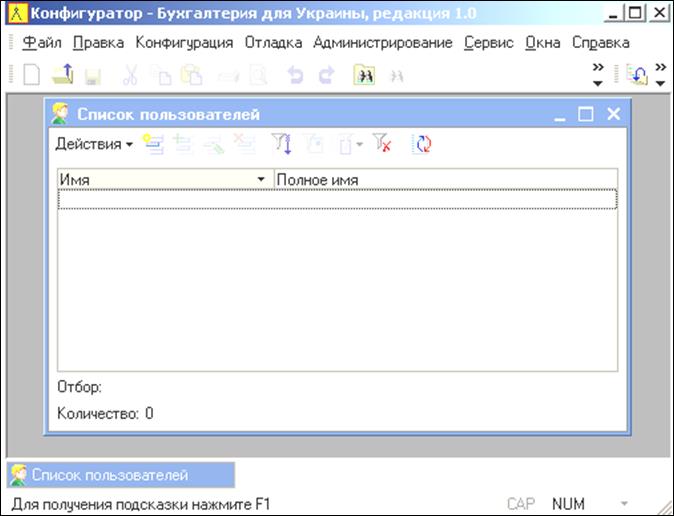The width and height of the screenshot is (674, 516).
Task: Click the Find binoculars icon
Action: coord(364,75)
